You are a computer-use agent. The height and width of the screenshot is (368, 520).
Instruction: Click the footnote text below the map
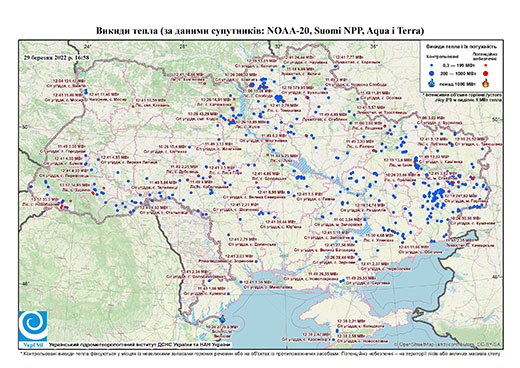point(260,353)
